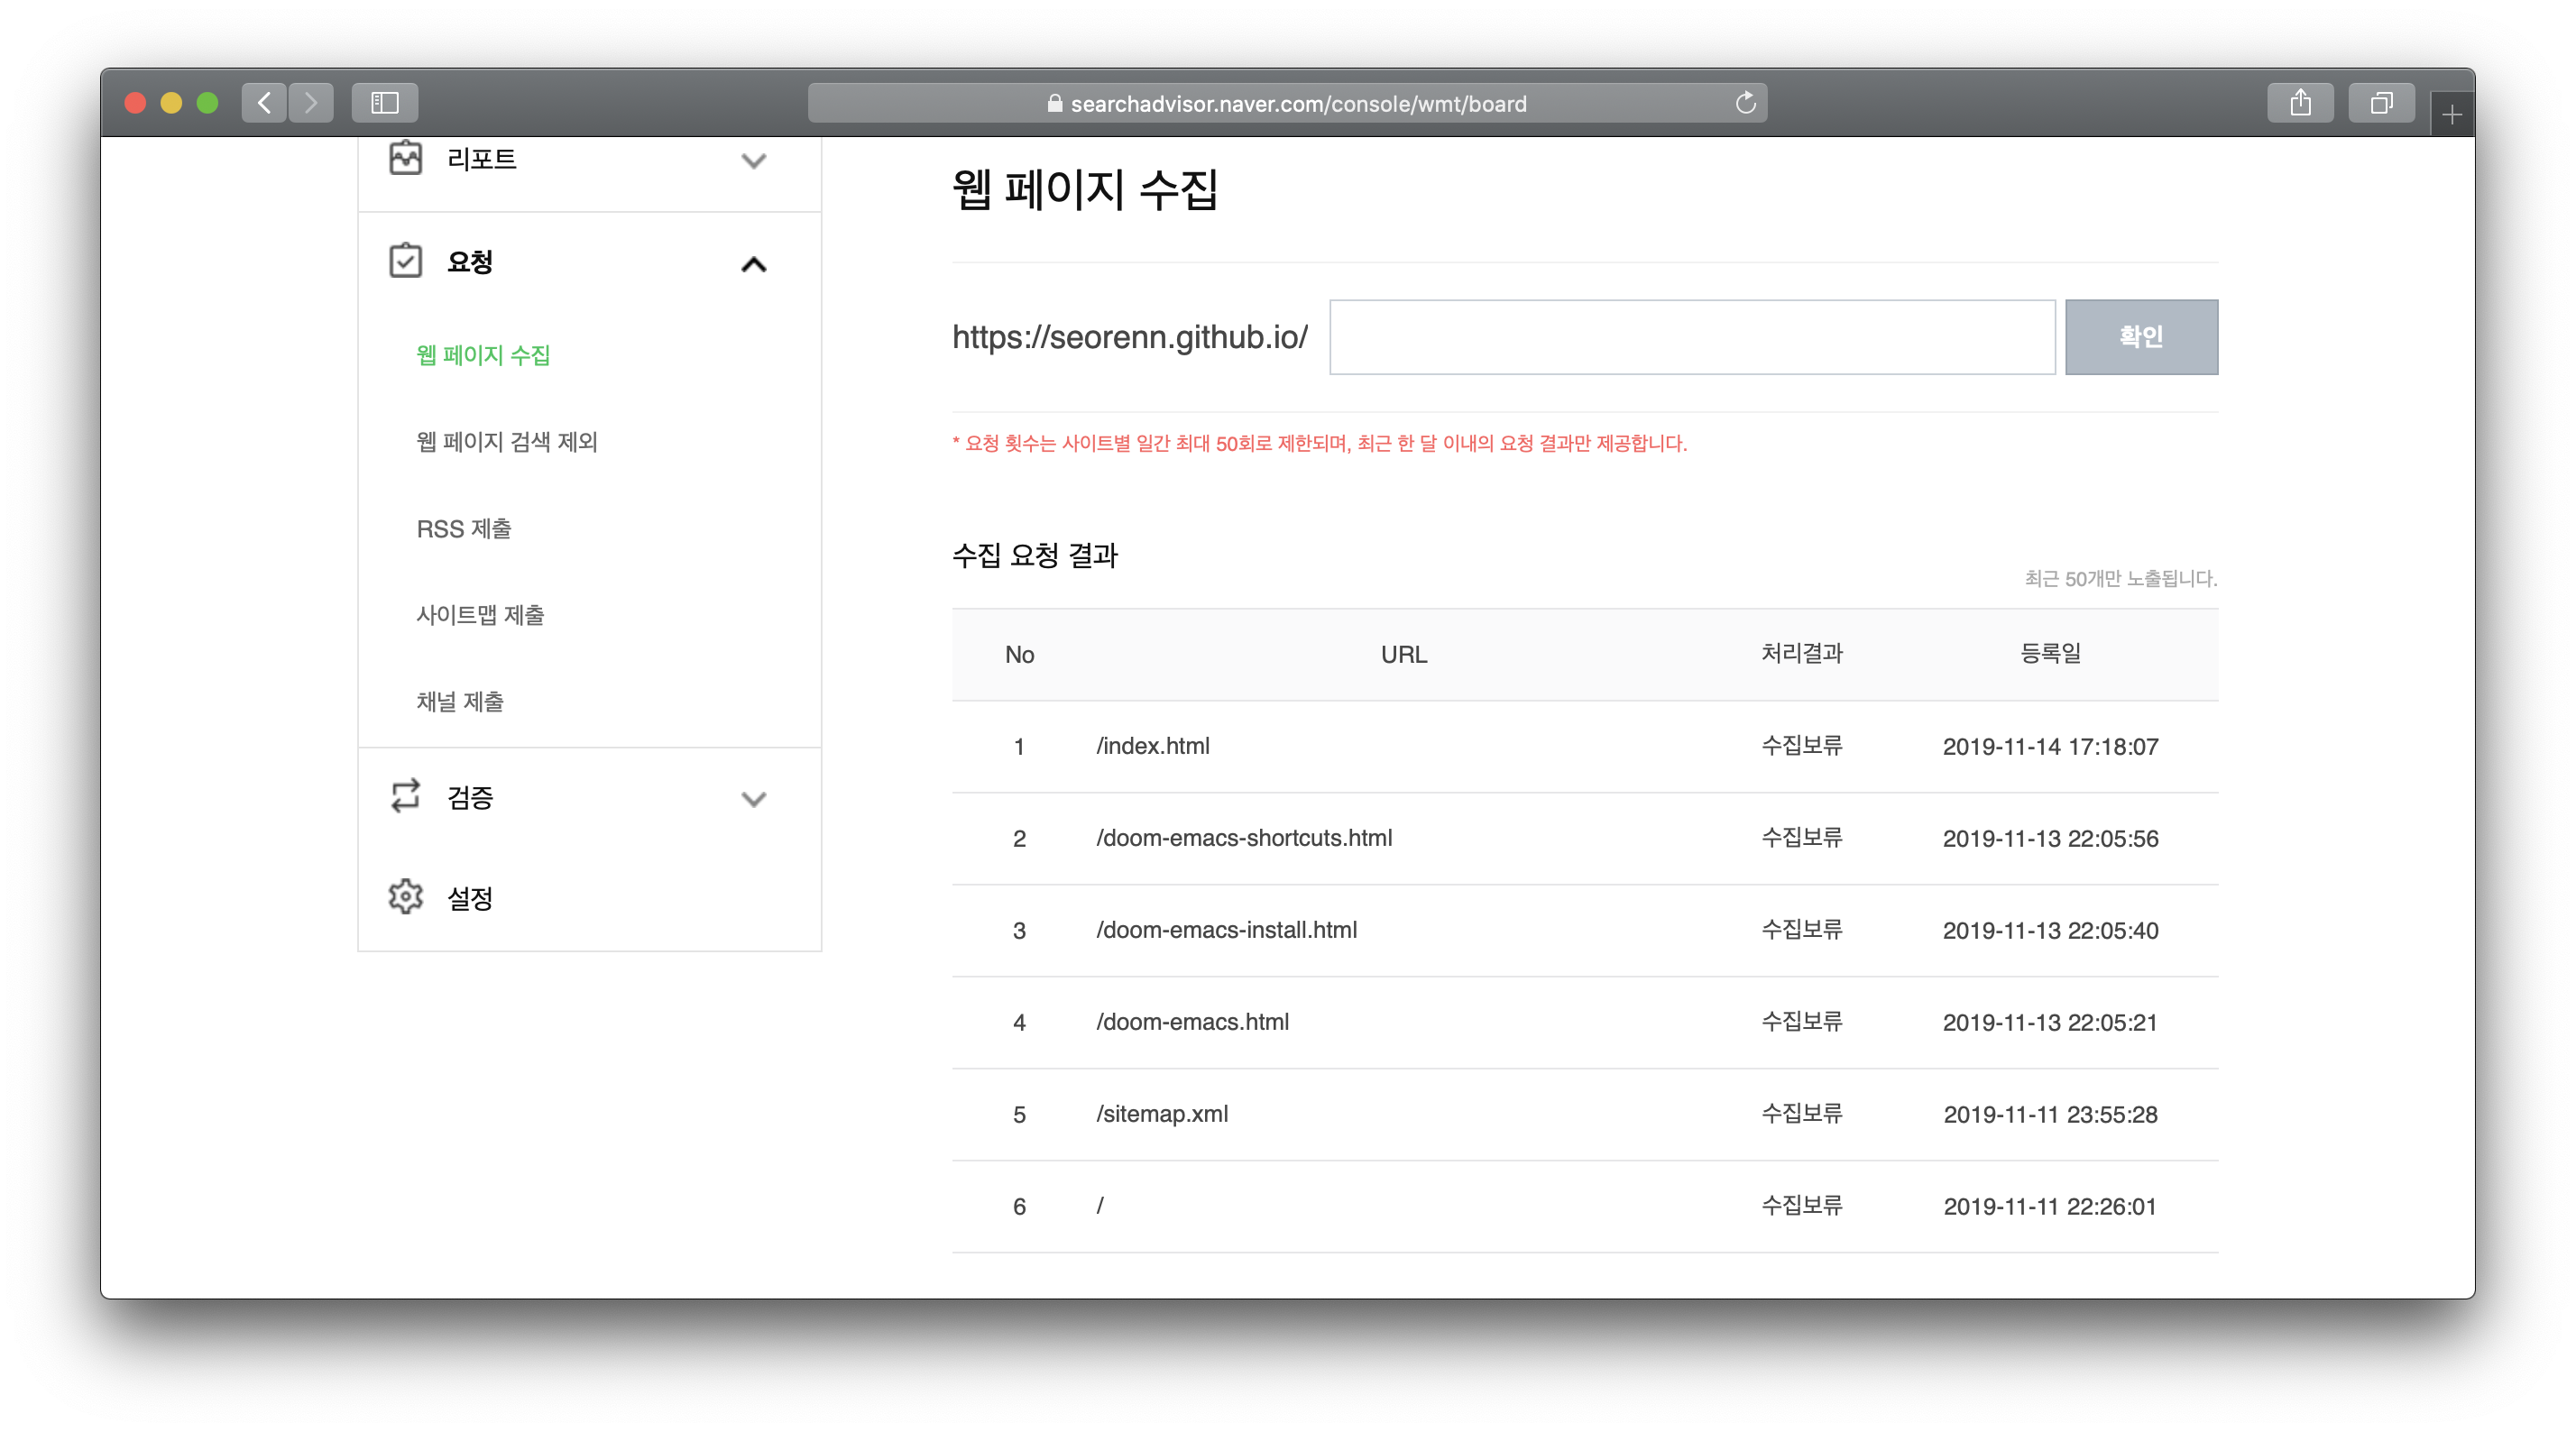Screen dimensions: 2576x1432
Task: Open a new tab with plus
Action: [x=2451, y=116]
